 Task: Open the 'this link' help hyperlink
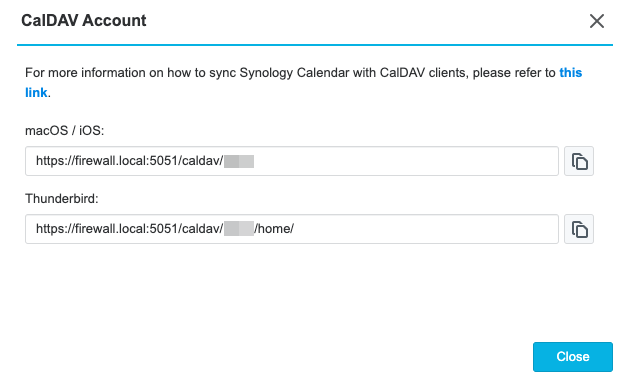click(570, 73)
